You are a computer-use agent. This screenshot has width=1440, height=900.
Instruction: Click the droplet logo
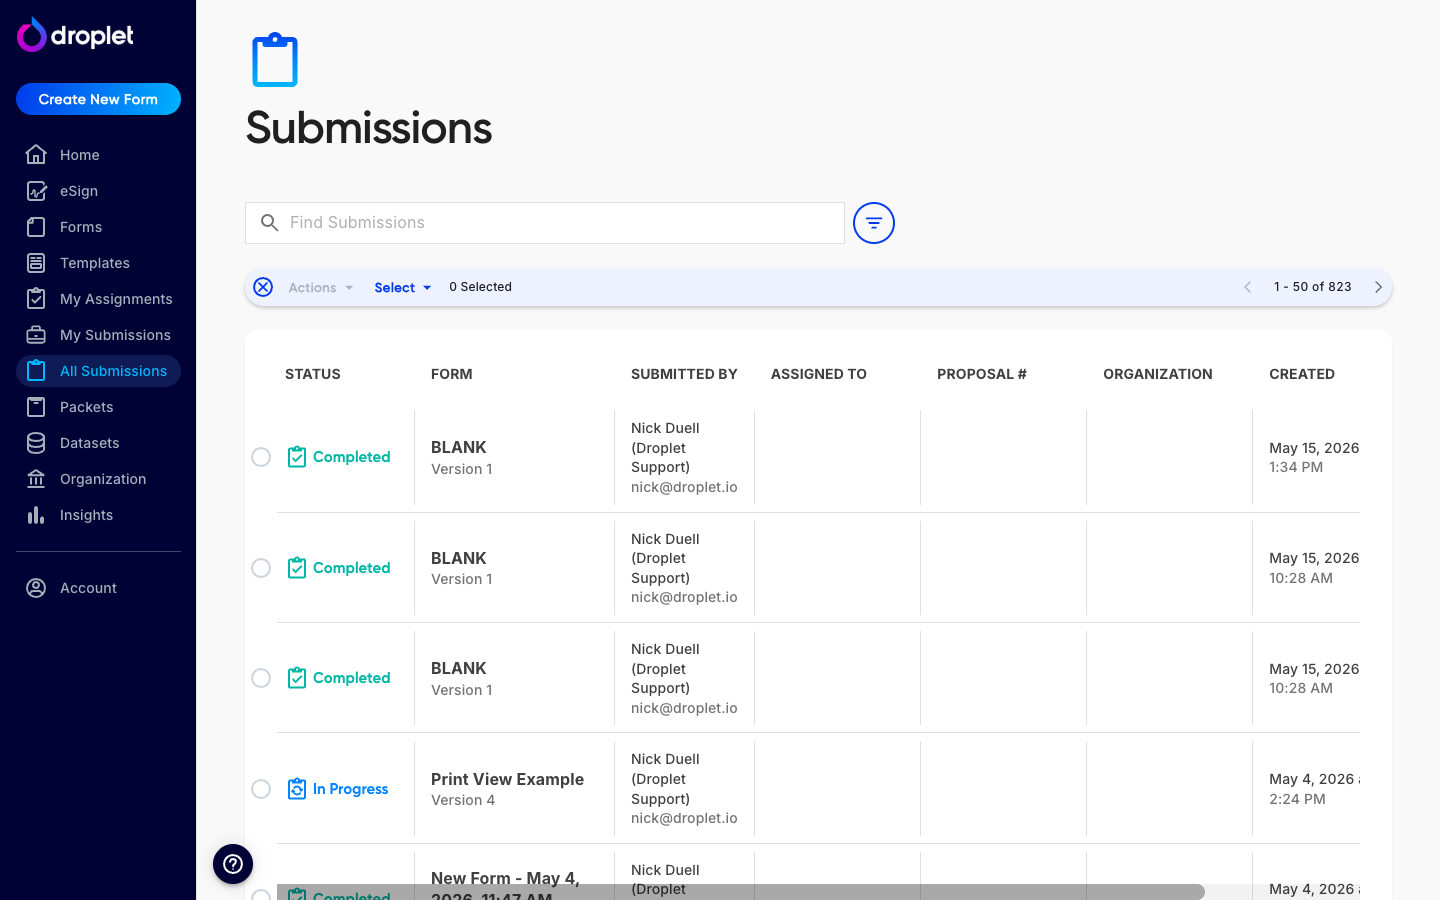point(76,35)
